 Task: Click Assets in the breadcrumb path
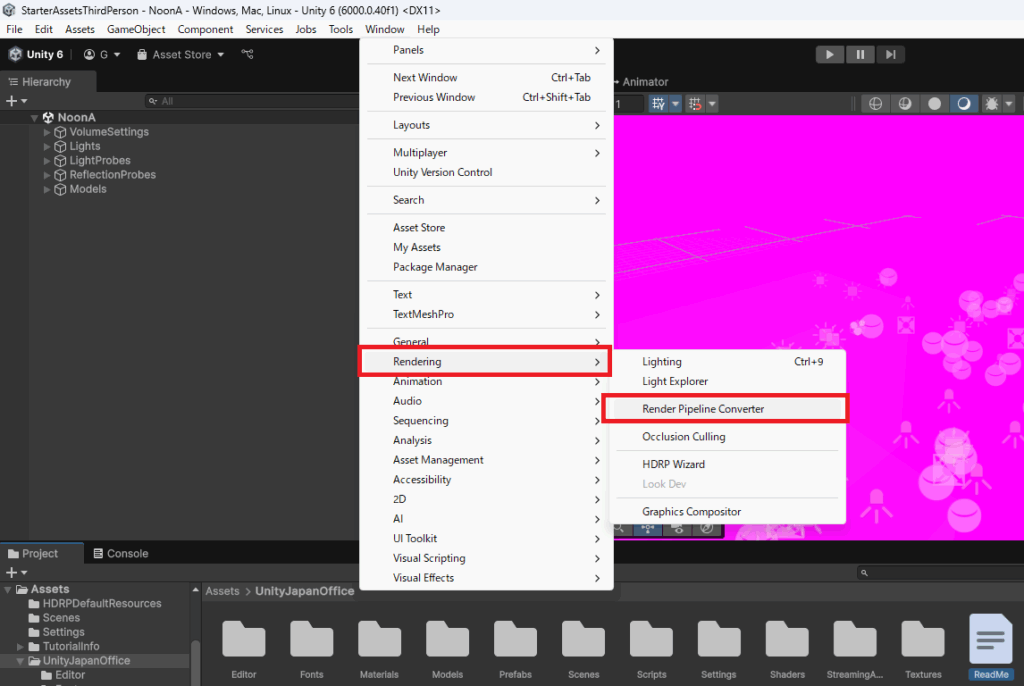223,591
